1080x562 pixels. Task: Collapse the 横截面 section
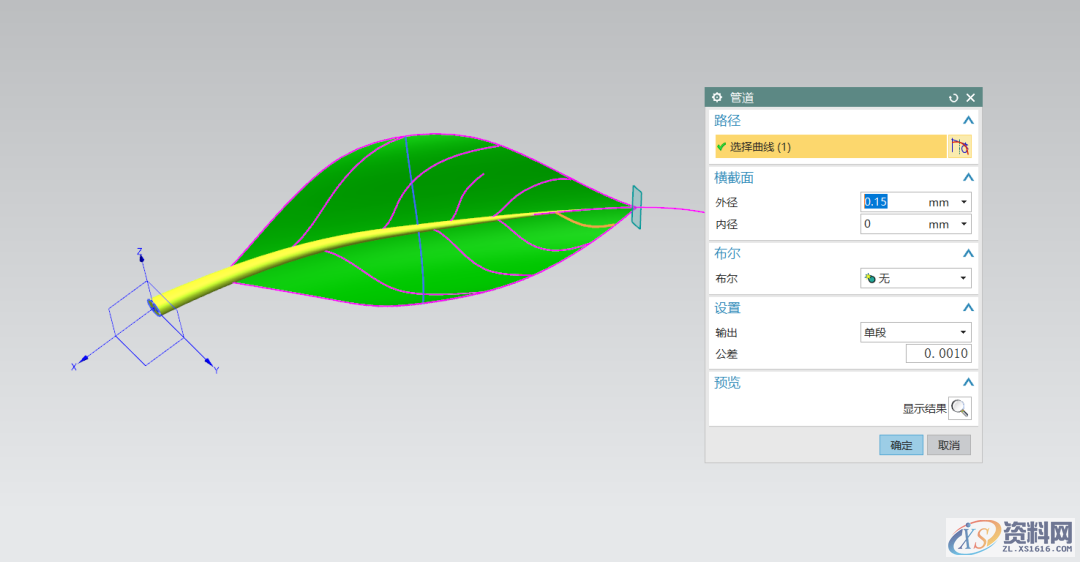(967, 178)
